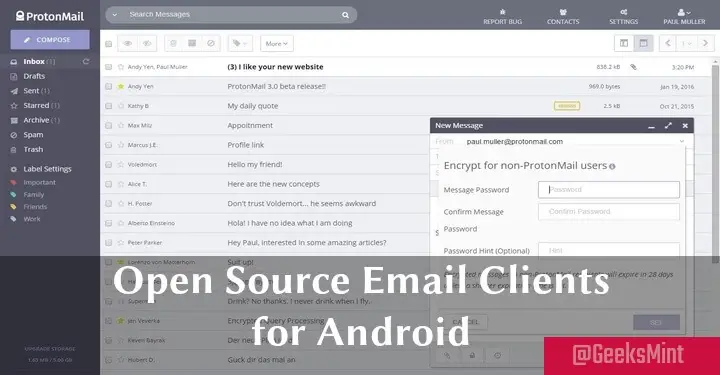Go to previous page of messages
720x375 pixels.
(668, 43)
